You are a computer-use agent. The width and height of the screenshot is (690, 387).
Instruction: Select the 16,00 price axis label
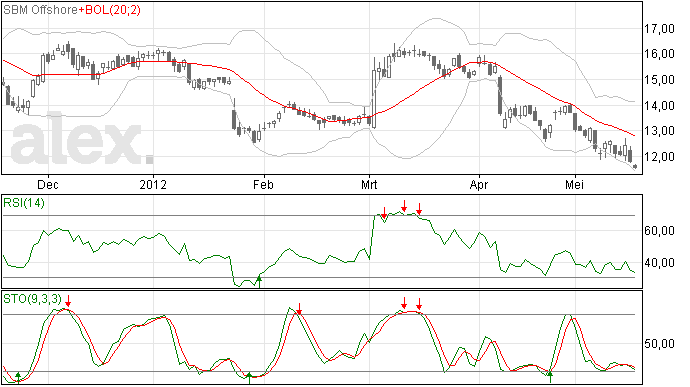pyautogui.click(x=659, y=54)
